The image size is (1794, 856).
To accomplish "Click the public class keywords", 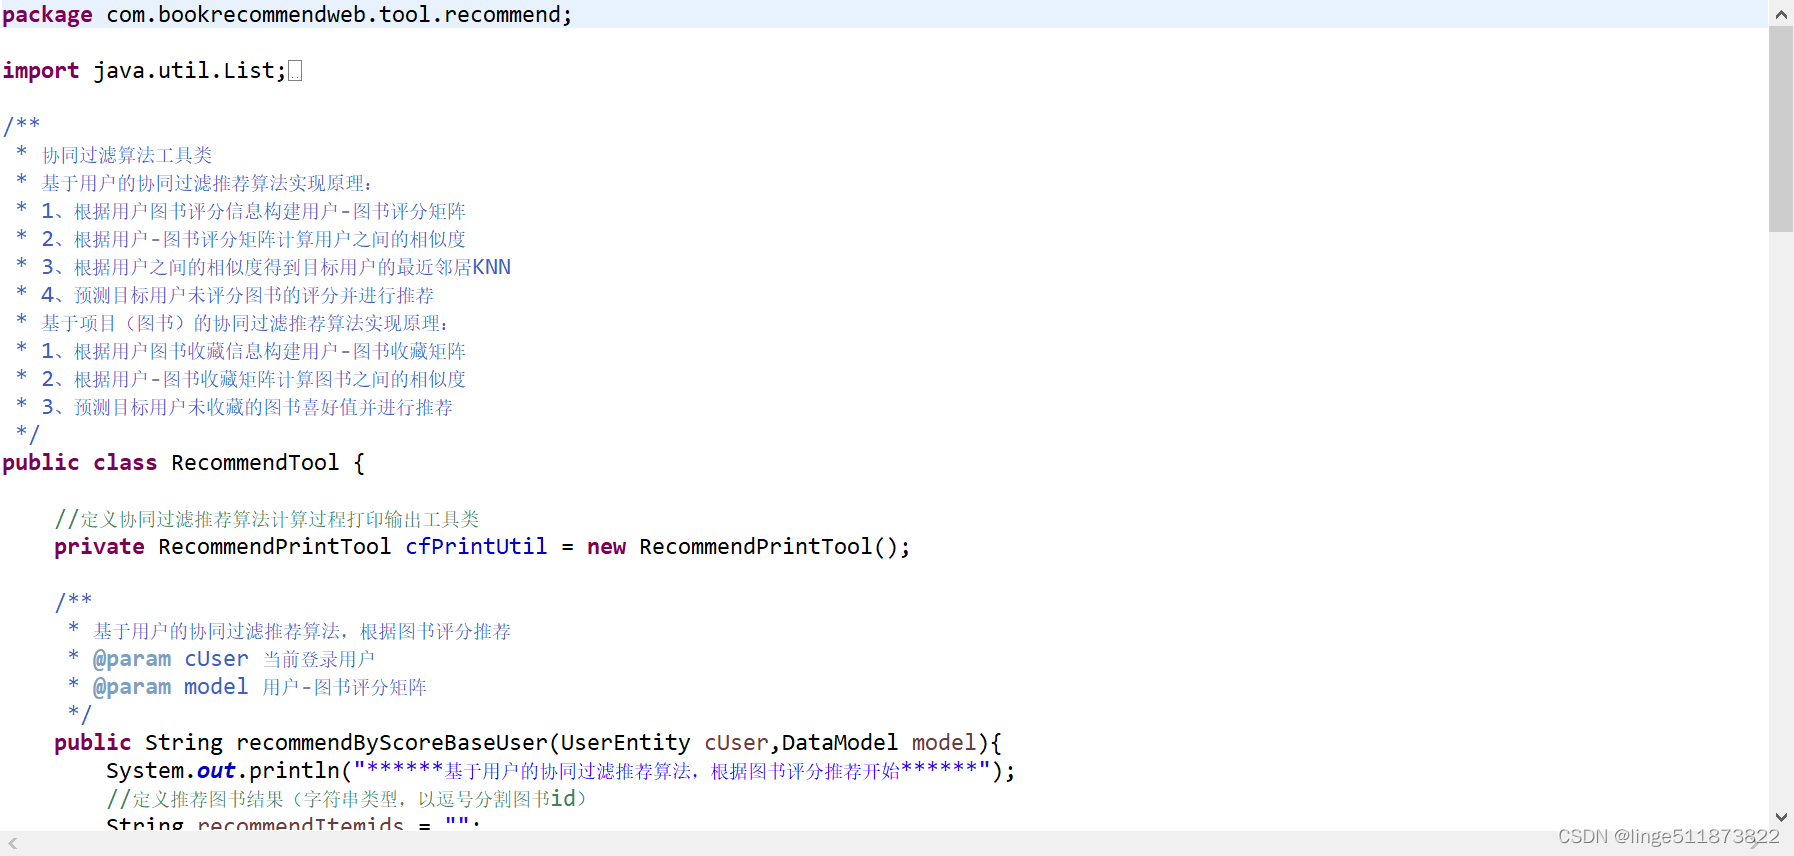I will tap(80, 463).
